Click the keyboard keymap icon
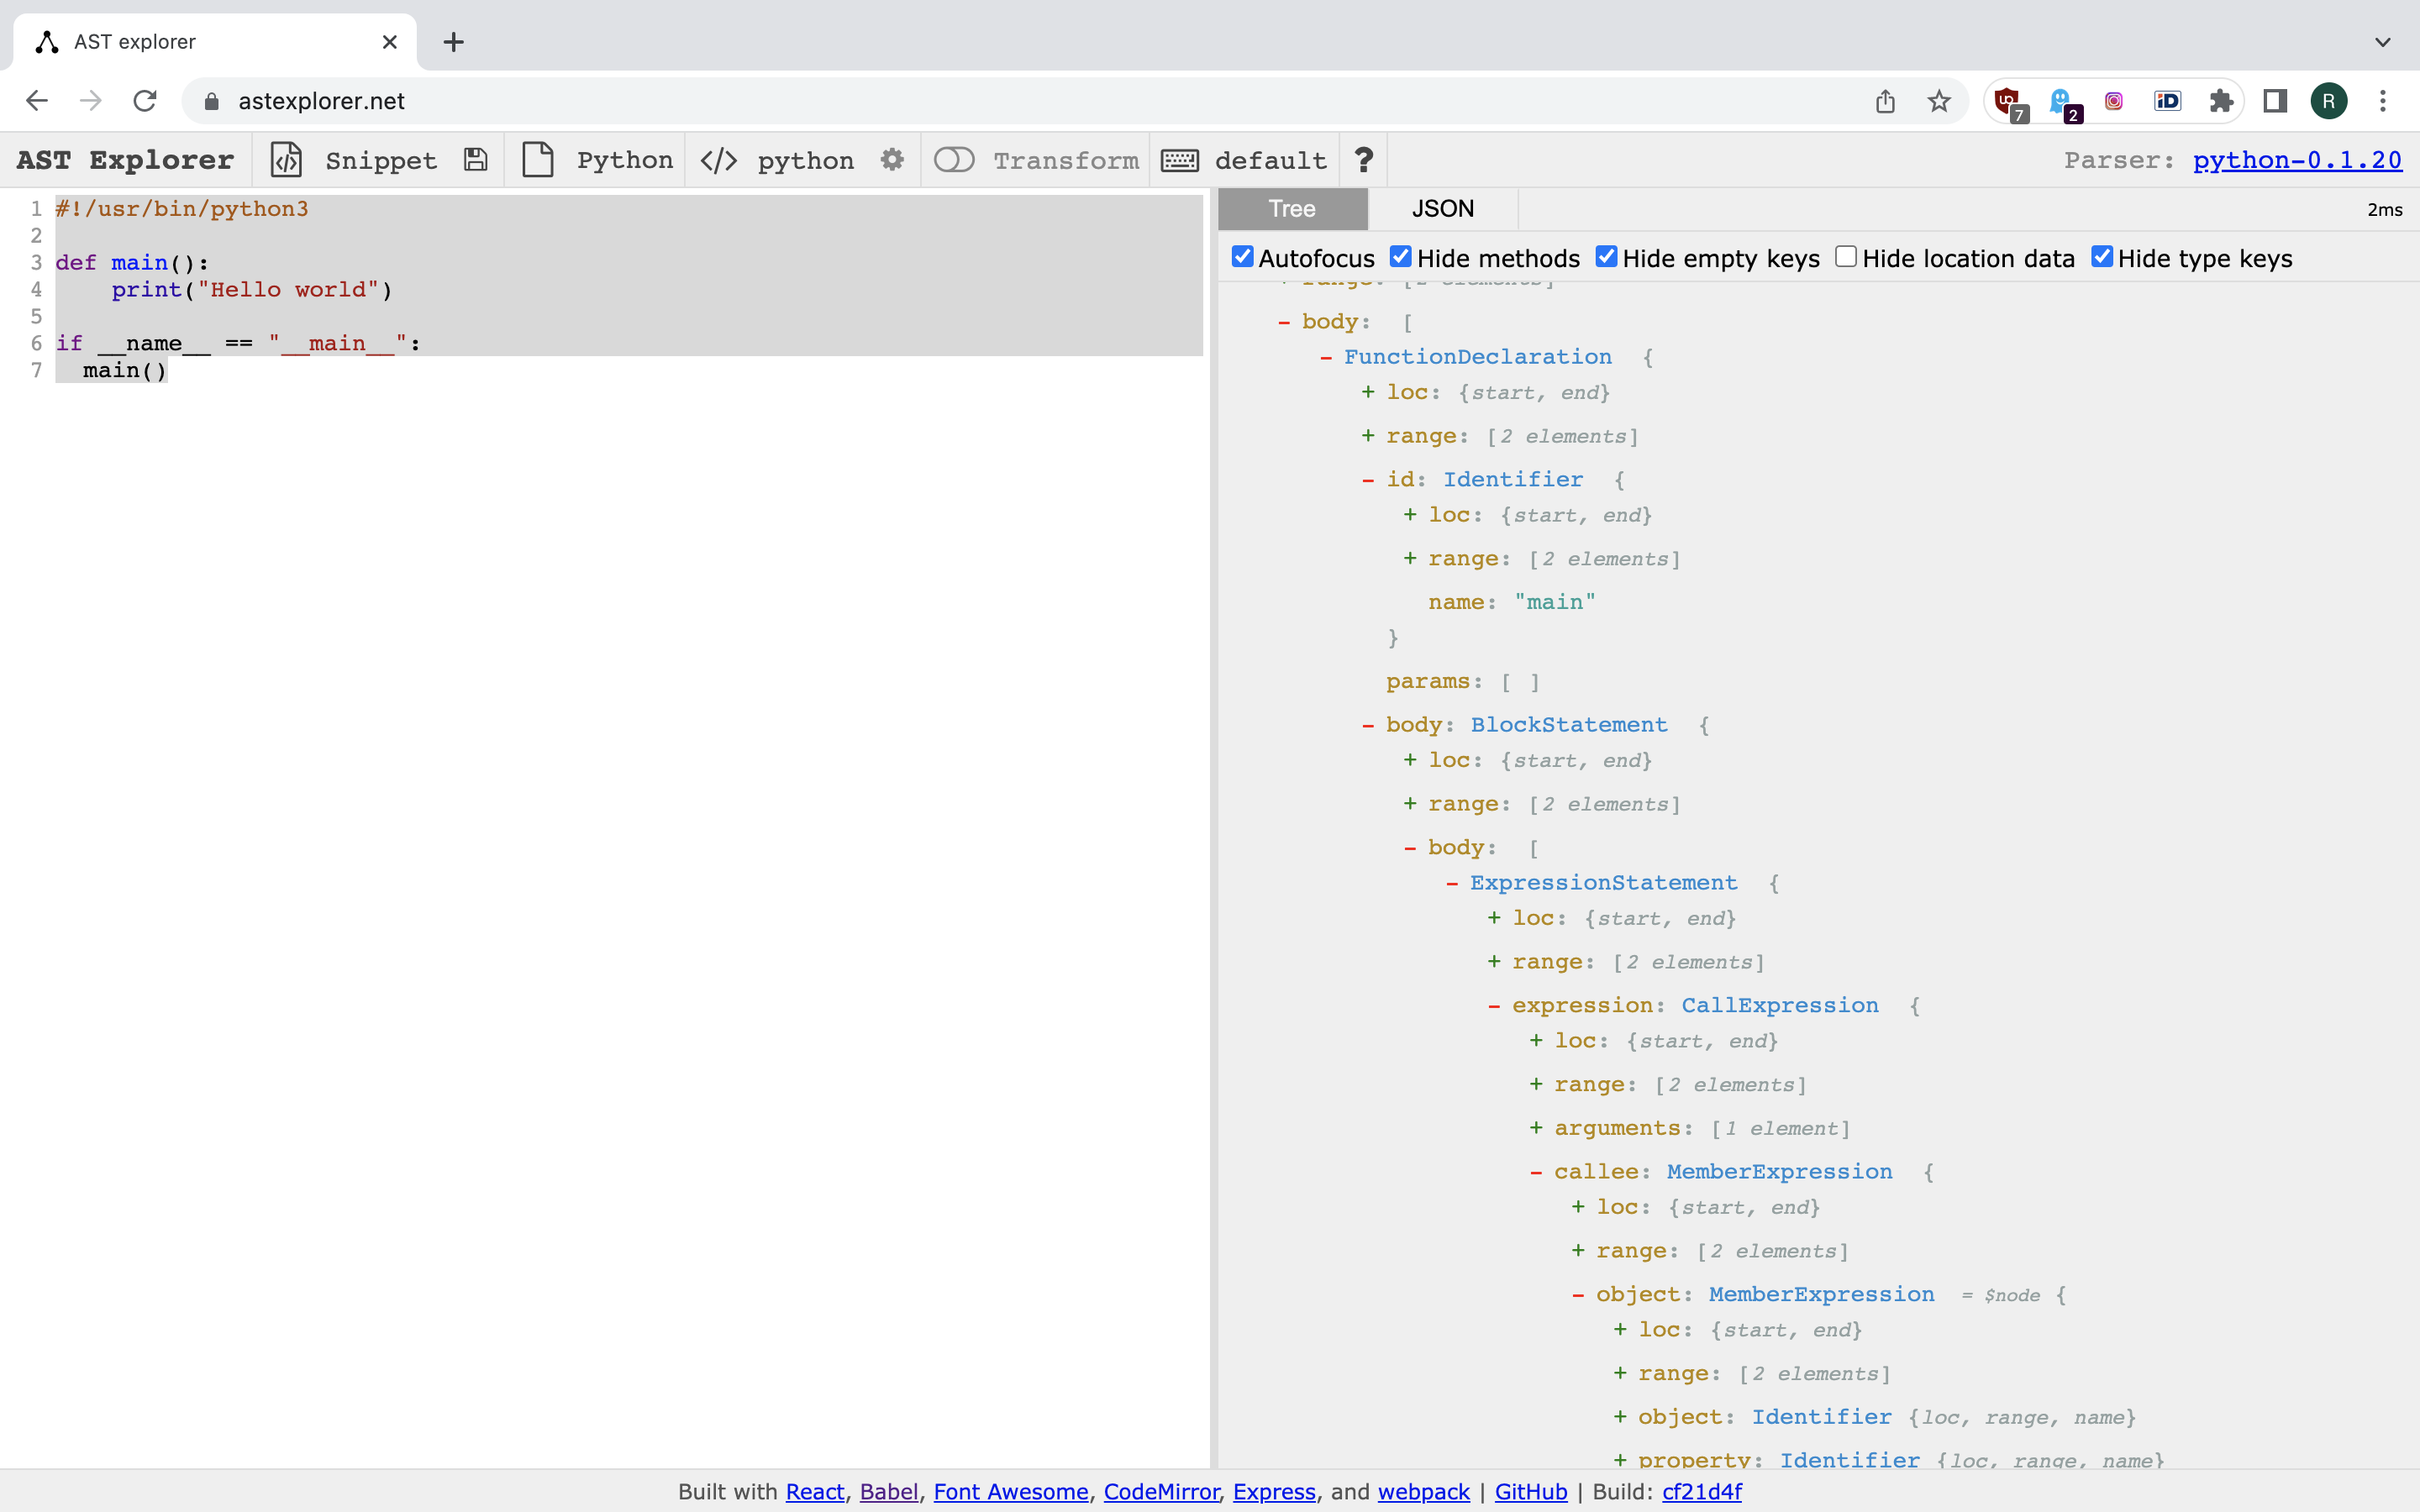This screenshot has height=1512, width=2420. tap(1180, 160)
